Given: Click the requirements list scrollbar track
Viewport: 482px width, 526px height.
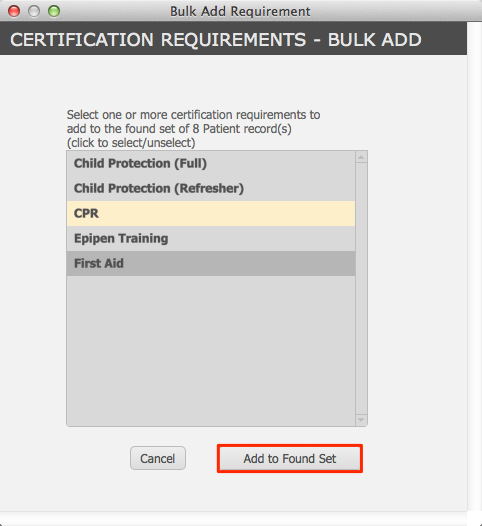Looking at the screenshot, I should pos(361,288).
